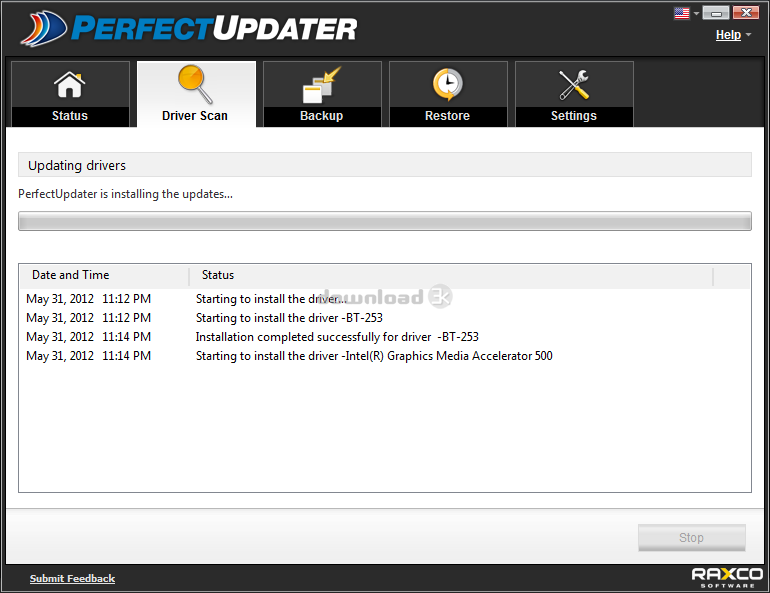Screen dimensions: 770x593
Task: Click the Raxco Software logo
Action: (727, 577)
